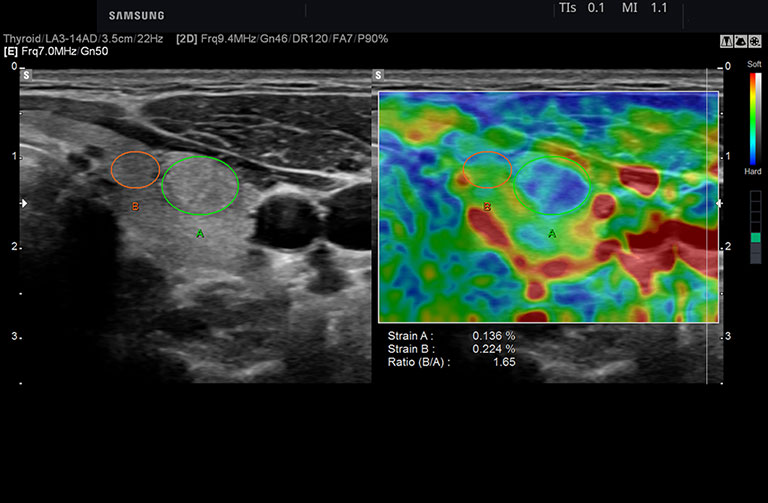Click the green compression quality indicator segment
768x503 pixels.
click(755, 238)
